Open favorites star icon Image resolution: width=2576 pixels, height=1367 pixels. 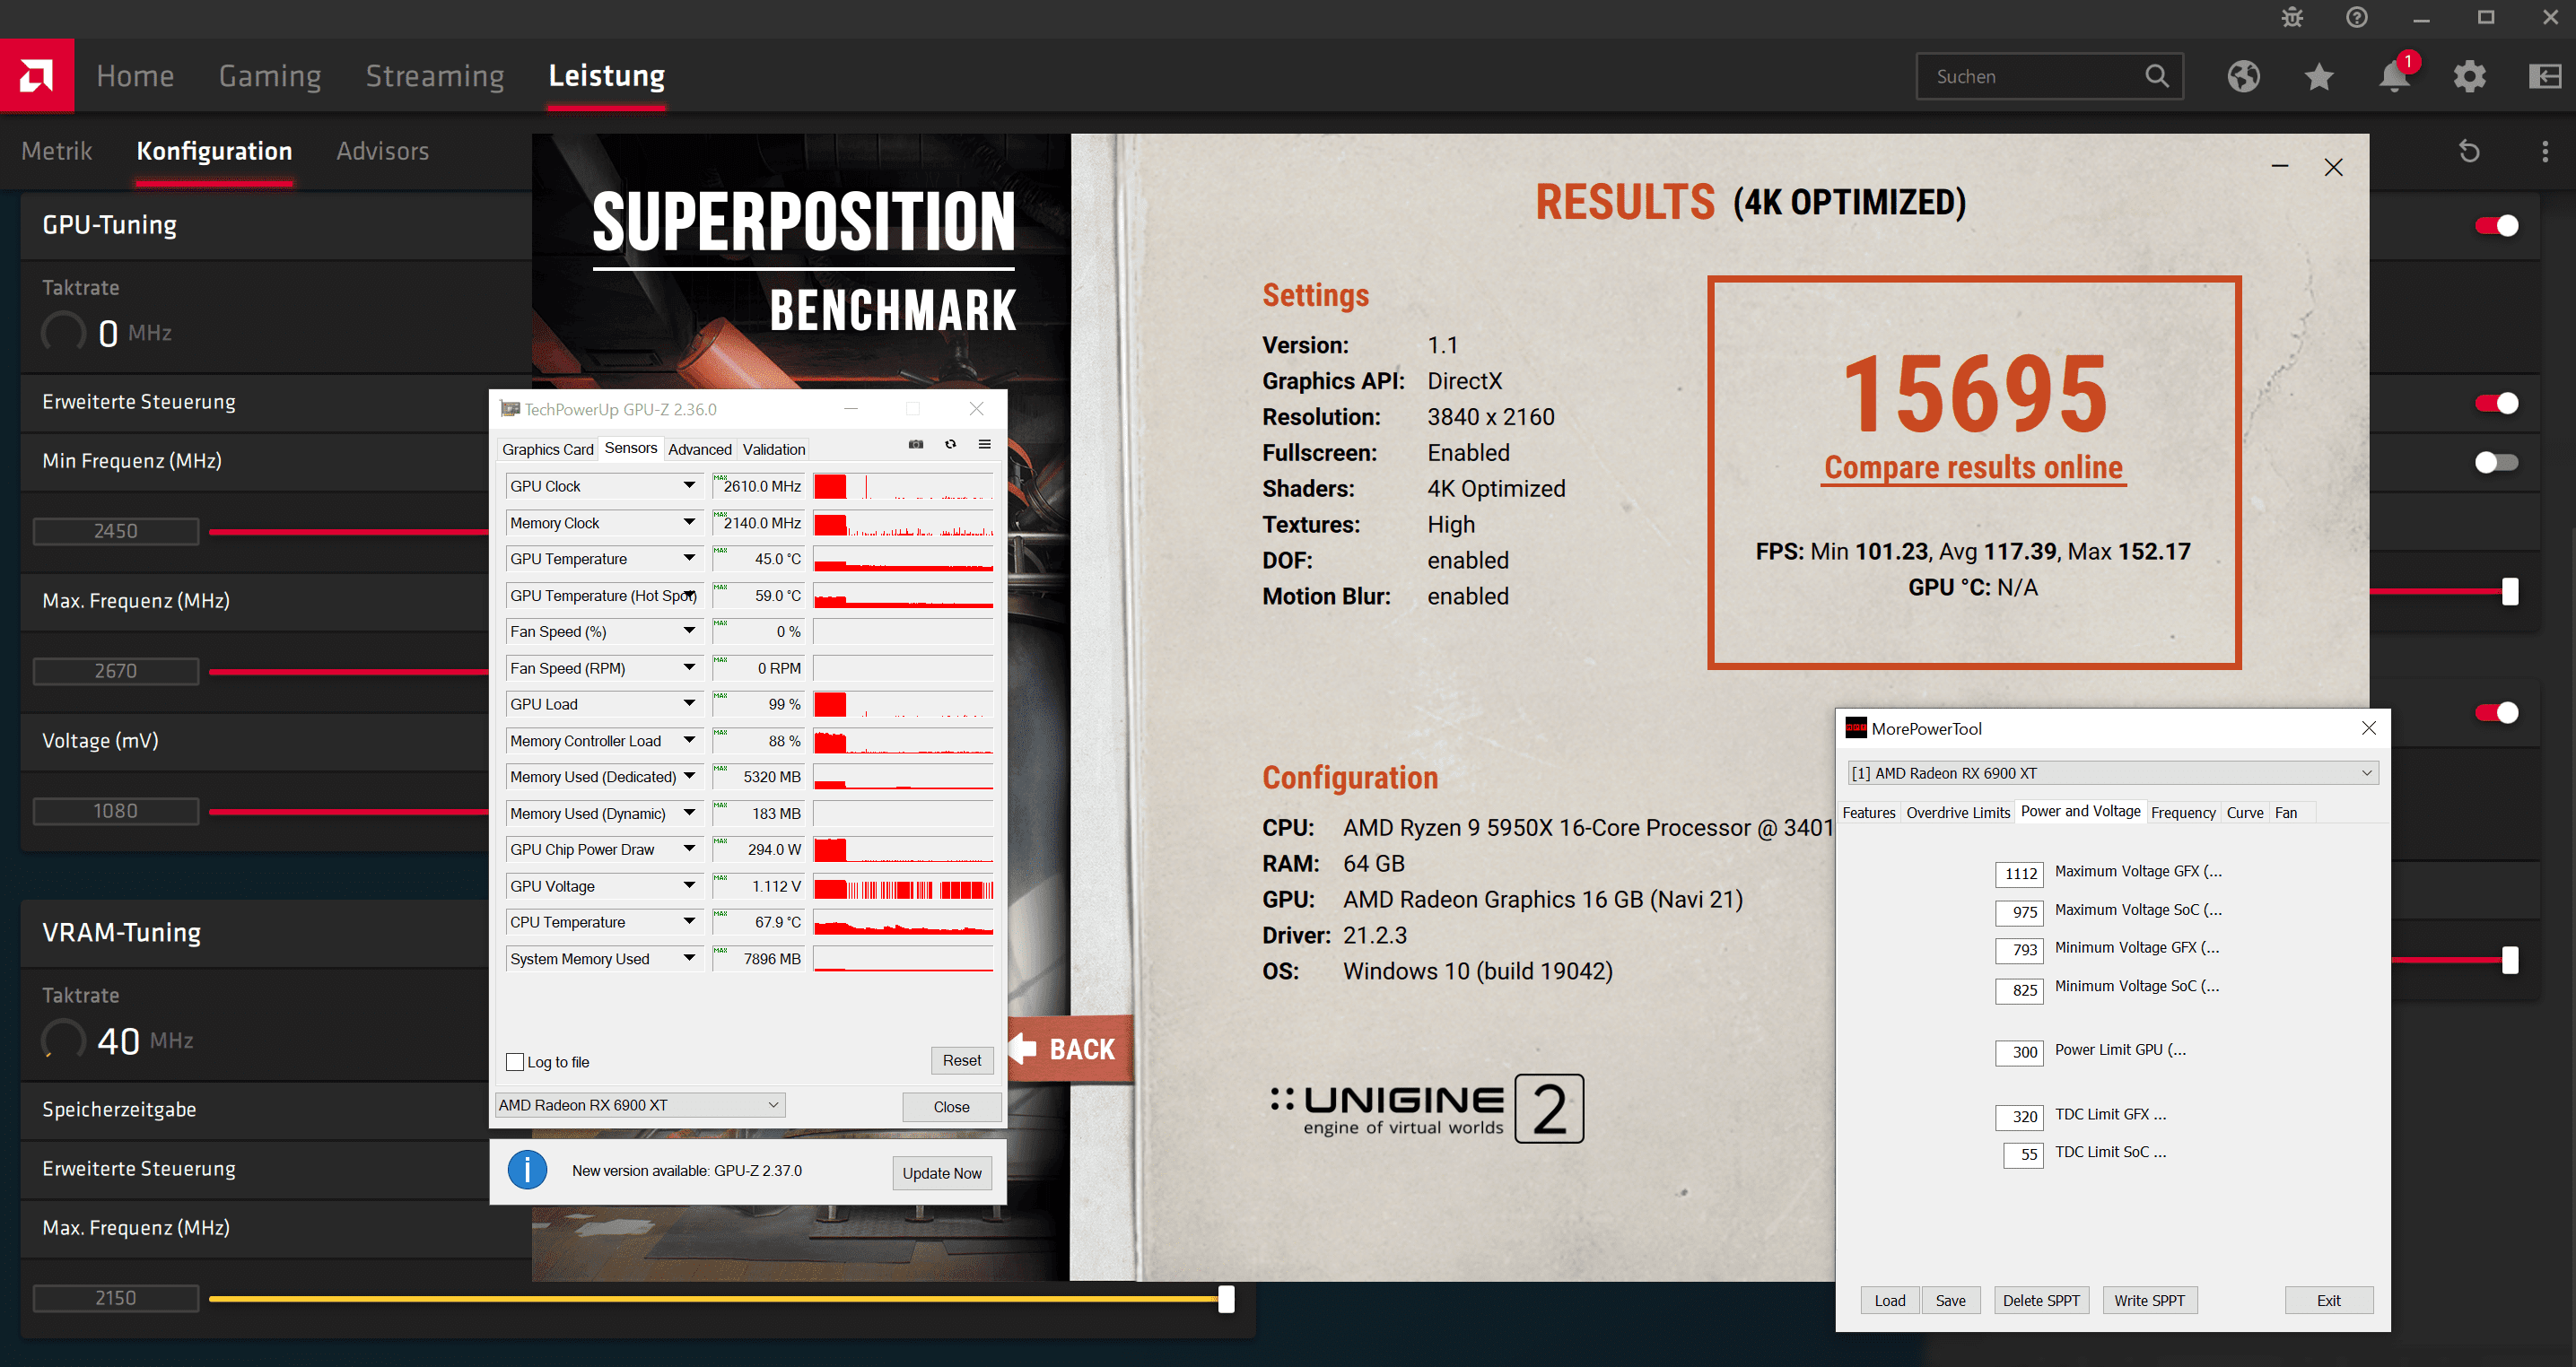[x=2319, y=76]
